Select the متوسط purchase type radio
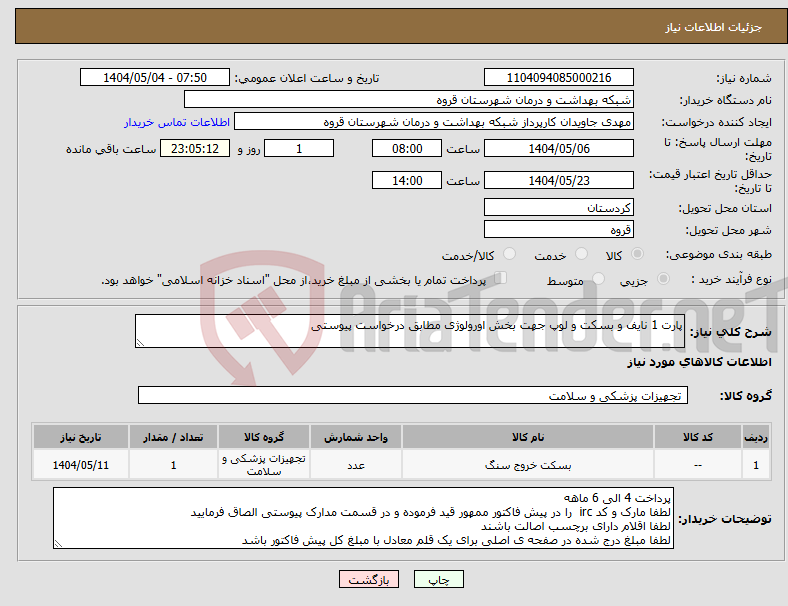The width and height of the screenshot is (788, 606). [599, 279]
